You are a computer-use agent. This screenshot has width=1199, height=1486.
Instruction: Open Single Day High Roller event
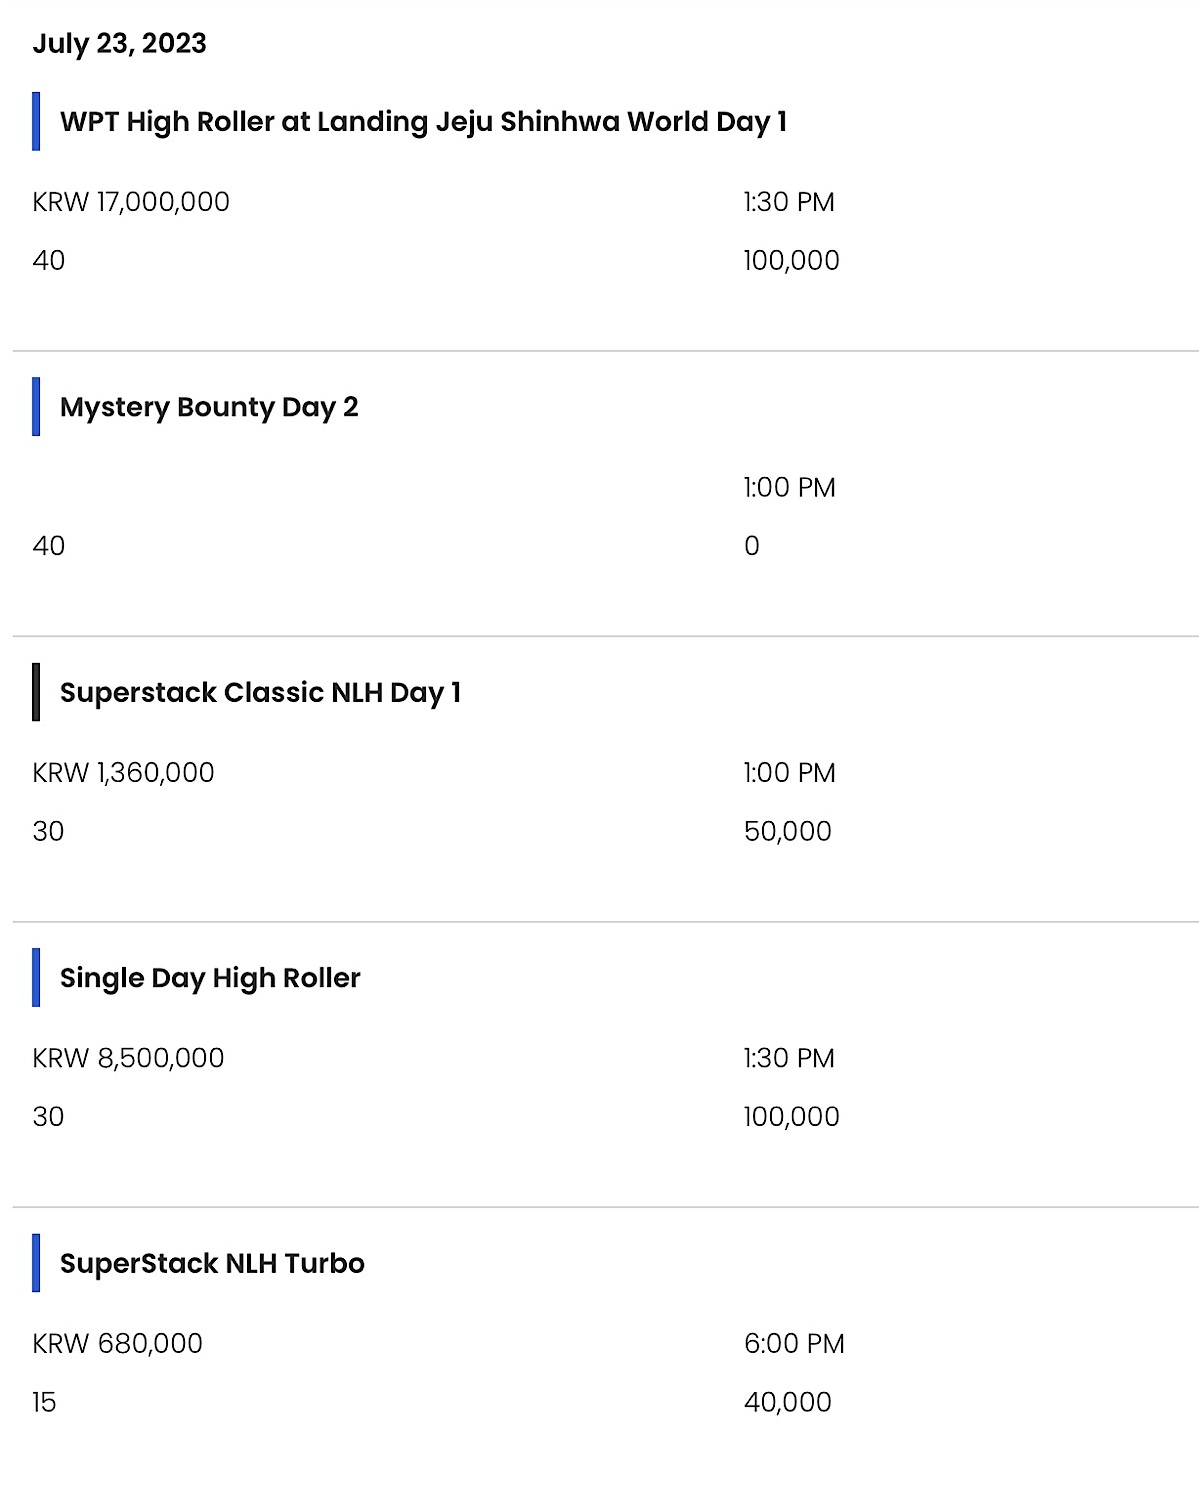[210, 978]
